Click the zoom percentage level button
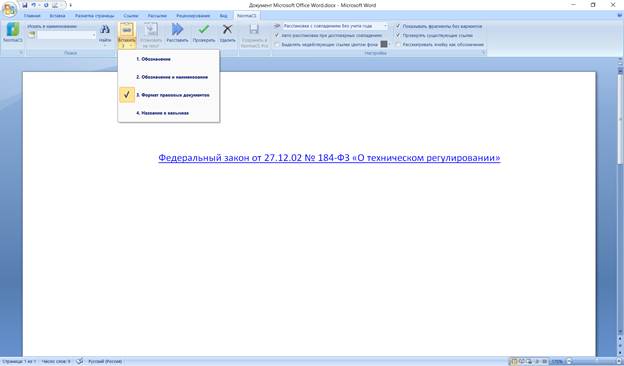Viewport: 624px width, 366px height. coord(556,362)
